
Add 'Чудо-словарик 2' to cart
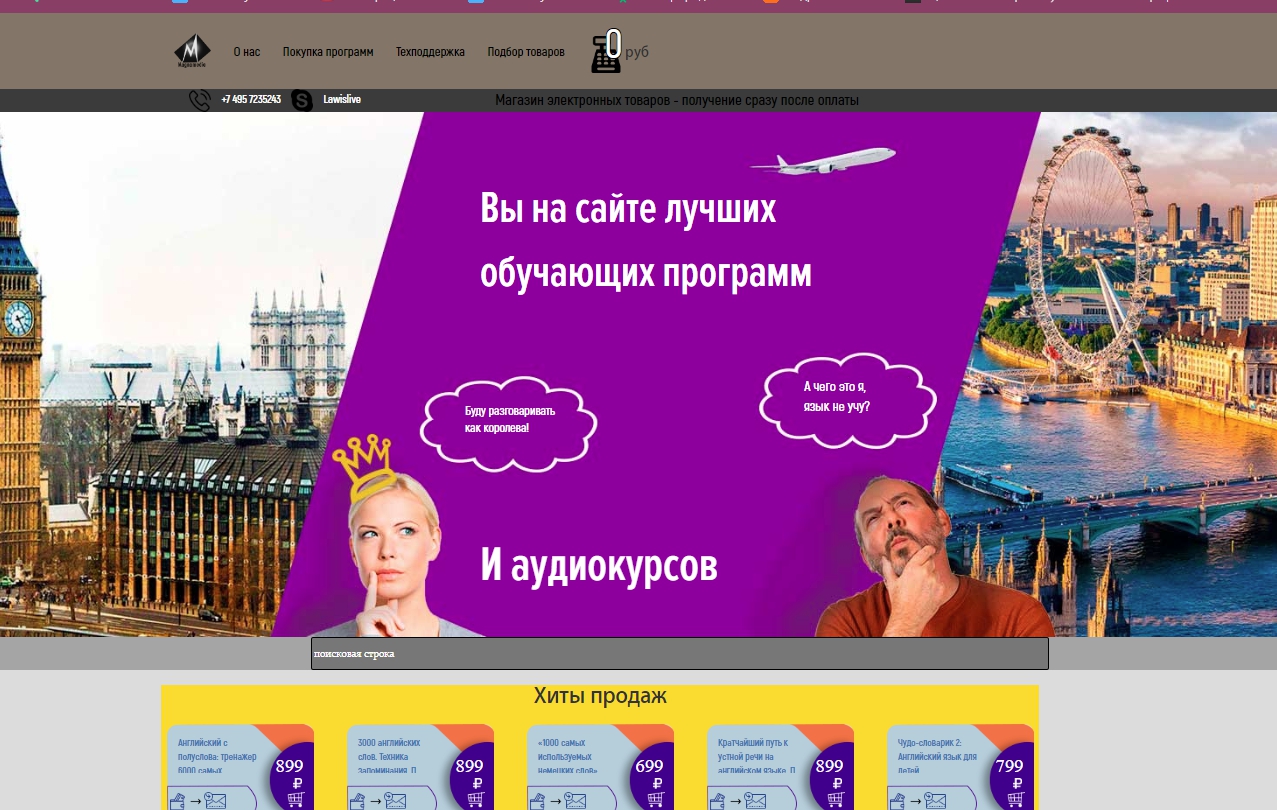[1016, 800]
